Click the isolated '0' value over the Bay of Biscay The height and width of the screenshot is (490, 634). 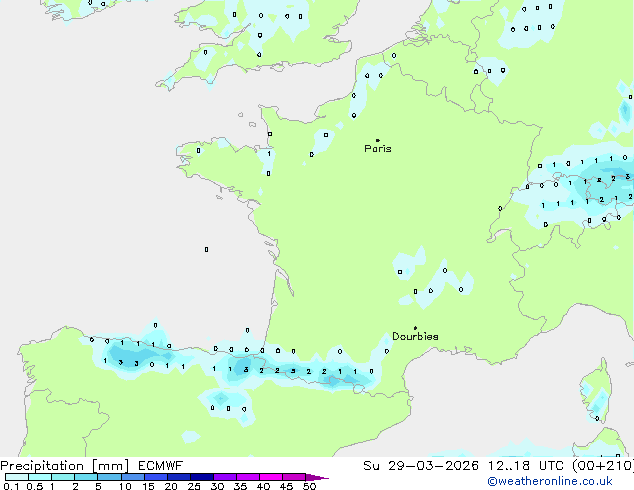pos(206,249)
